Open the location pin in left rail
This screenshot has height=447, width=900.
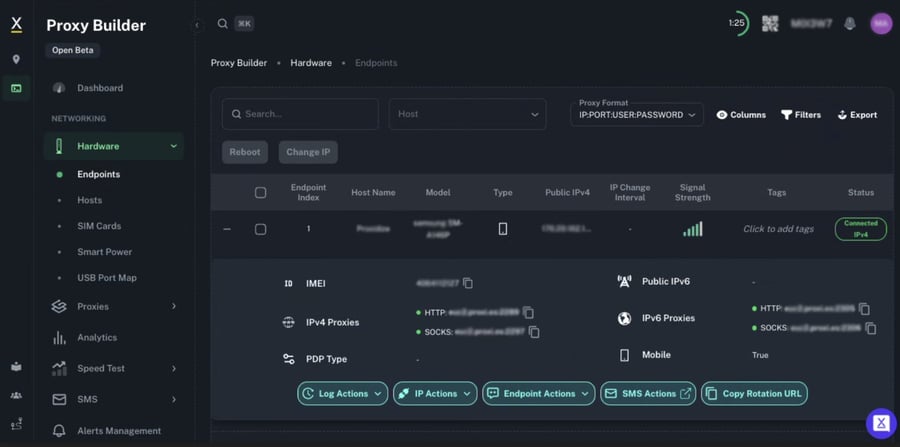(16, 59)
